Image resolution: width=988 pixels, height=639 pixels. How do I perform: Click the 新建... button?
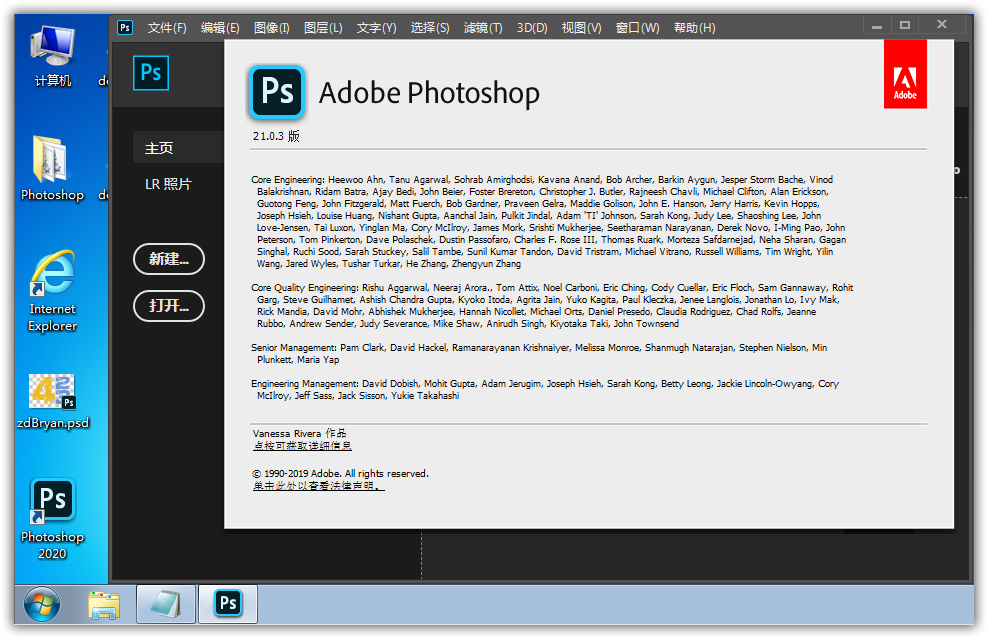169,259
